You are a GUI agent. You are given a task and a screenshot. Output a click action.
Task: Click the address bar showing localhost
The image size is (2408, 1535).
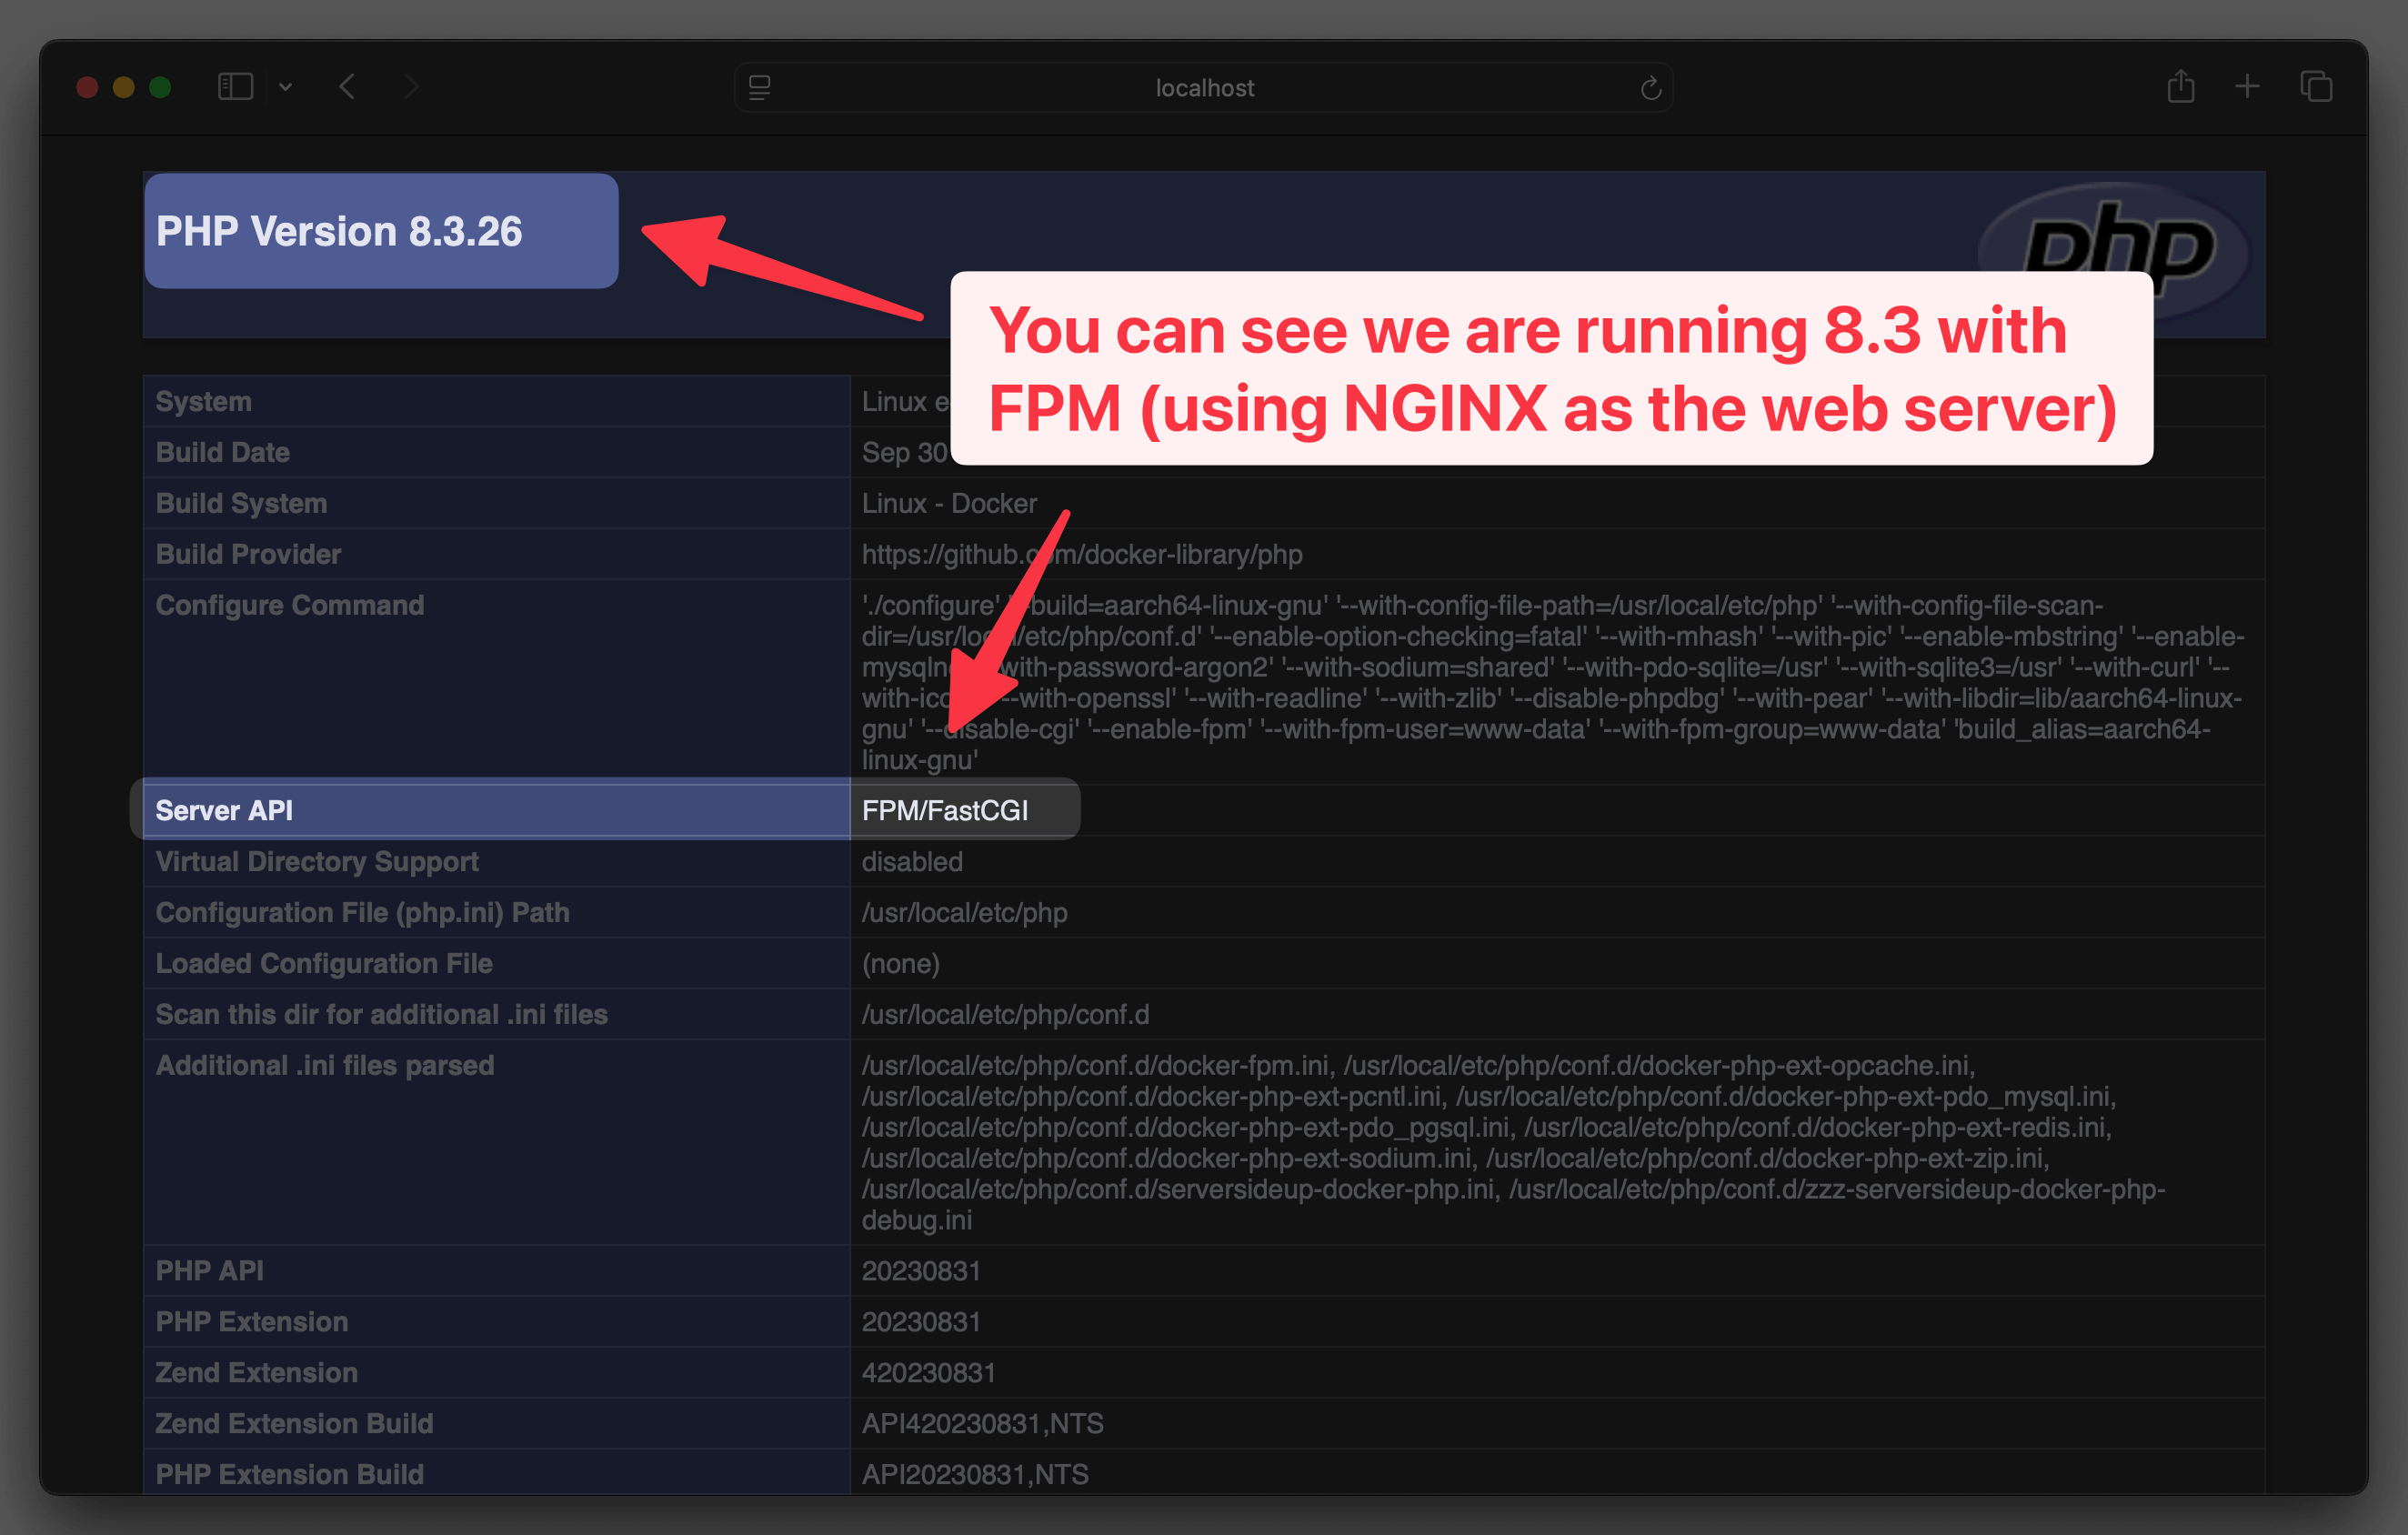pos(1204,87)
